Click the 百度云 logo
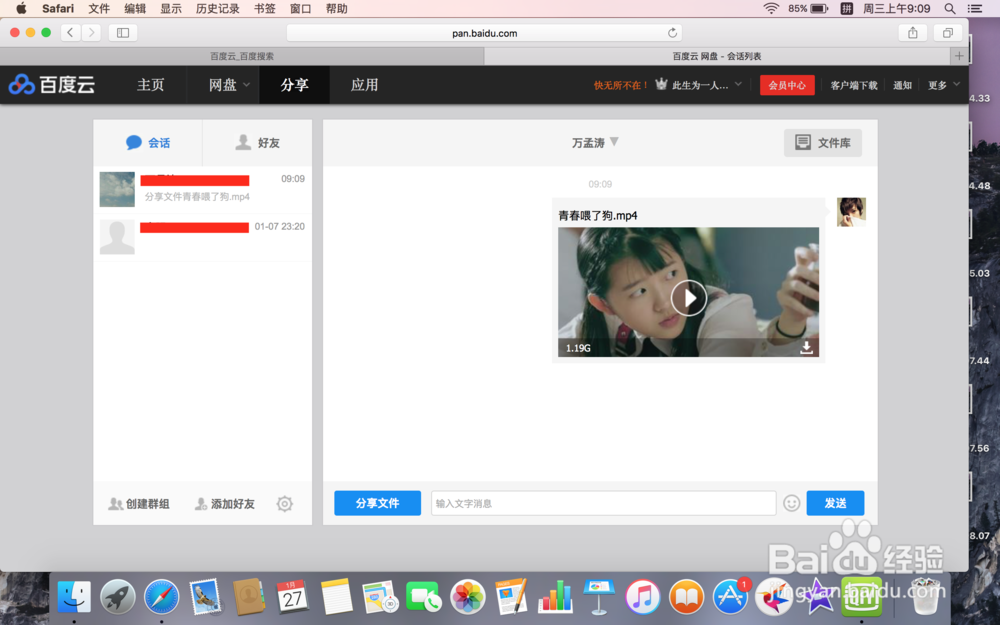The height and width of the screenshot is (625, 1000). coord(52,84)
